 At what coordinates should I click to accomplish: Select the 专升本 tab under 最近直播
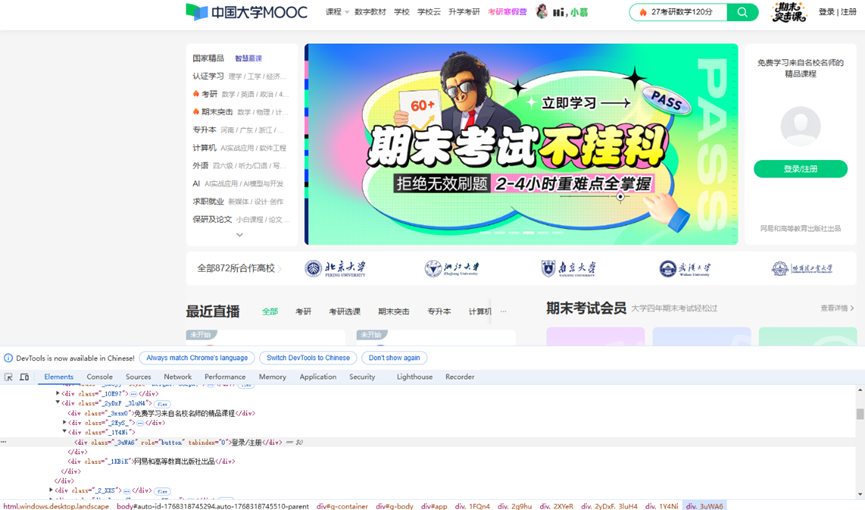(x=439, y=311)
